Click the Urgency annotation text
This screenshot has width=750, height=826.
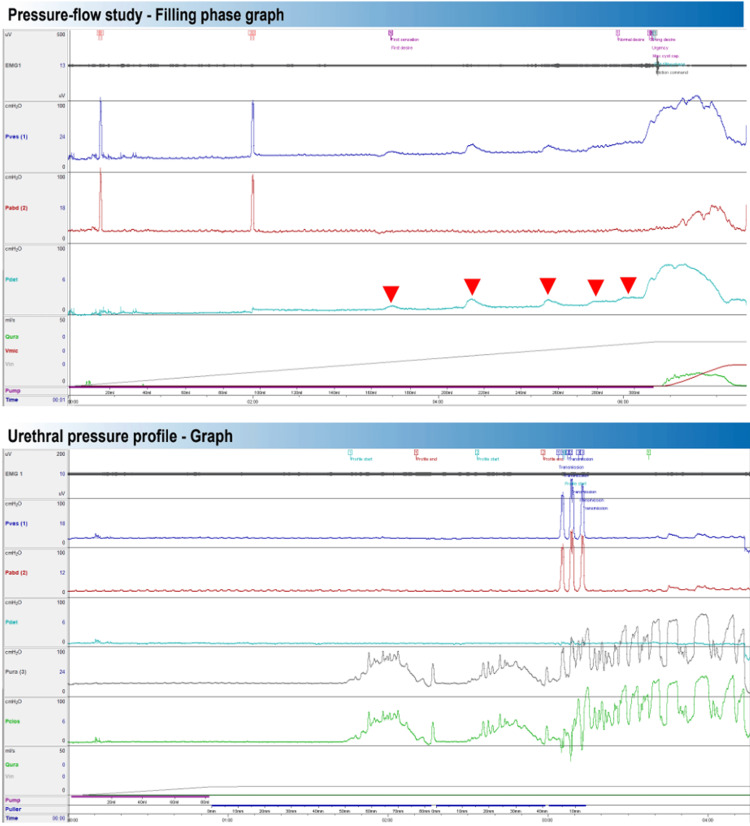(x=660, y=48)
